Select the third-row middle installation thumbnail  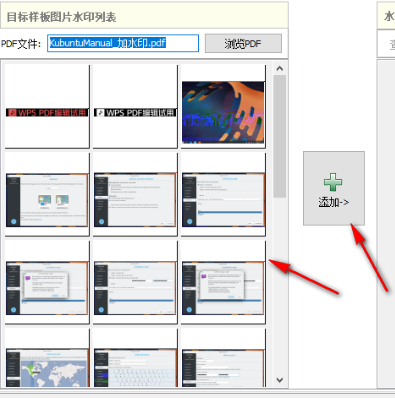coord(135,283)
